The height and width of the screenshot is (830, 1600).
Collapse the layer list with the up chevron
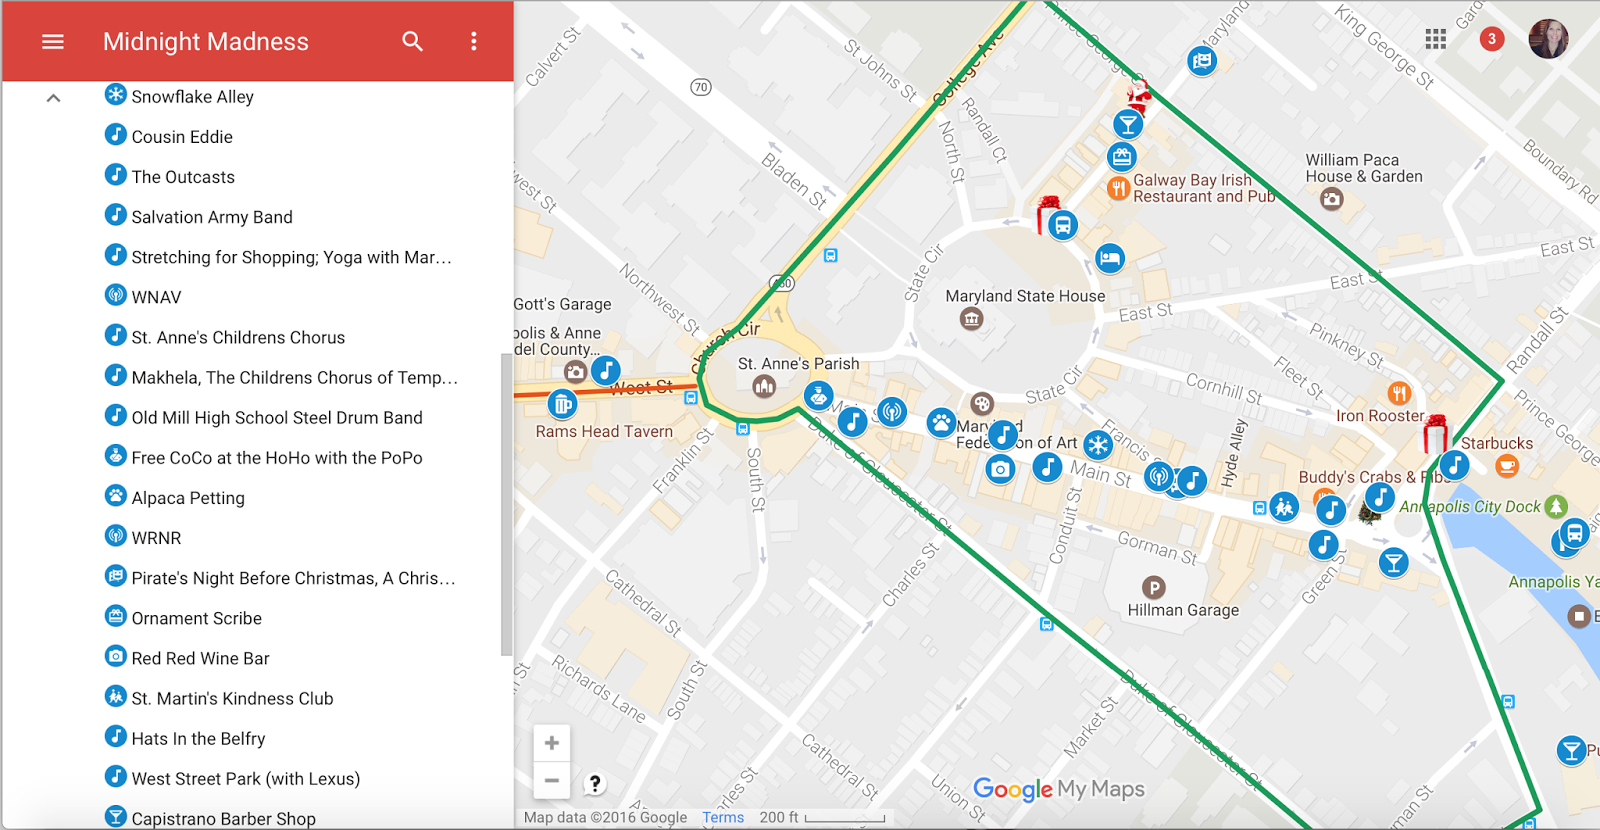click(54, 98)
